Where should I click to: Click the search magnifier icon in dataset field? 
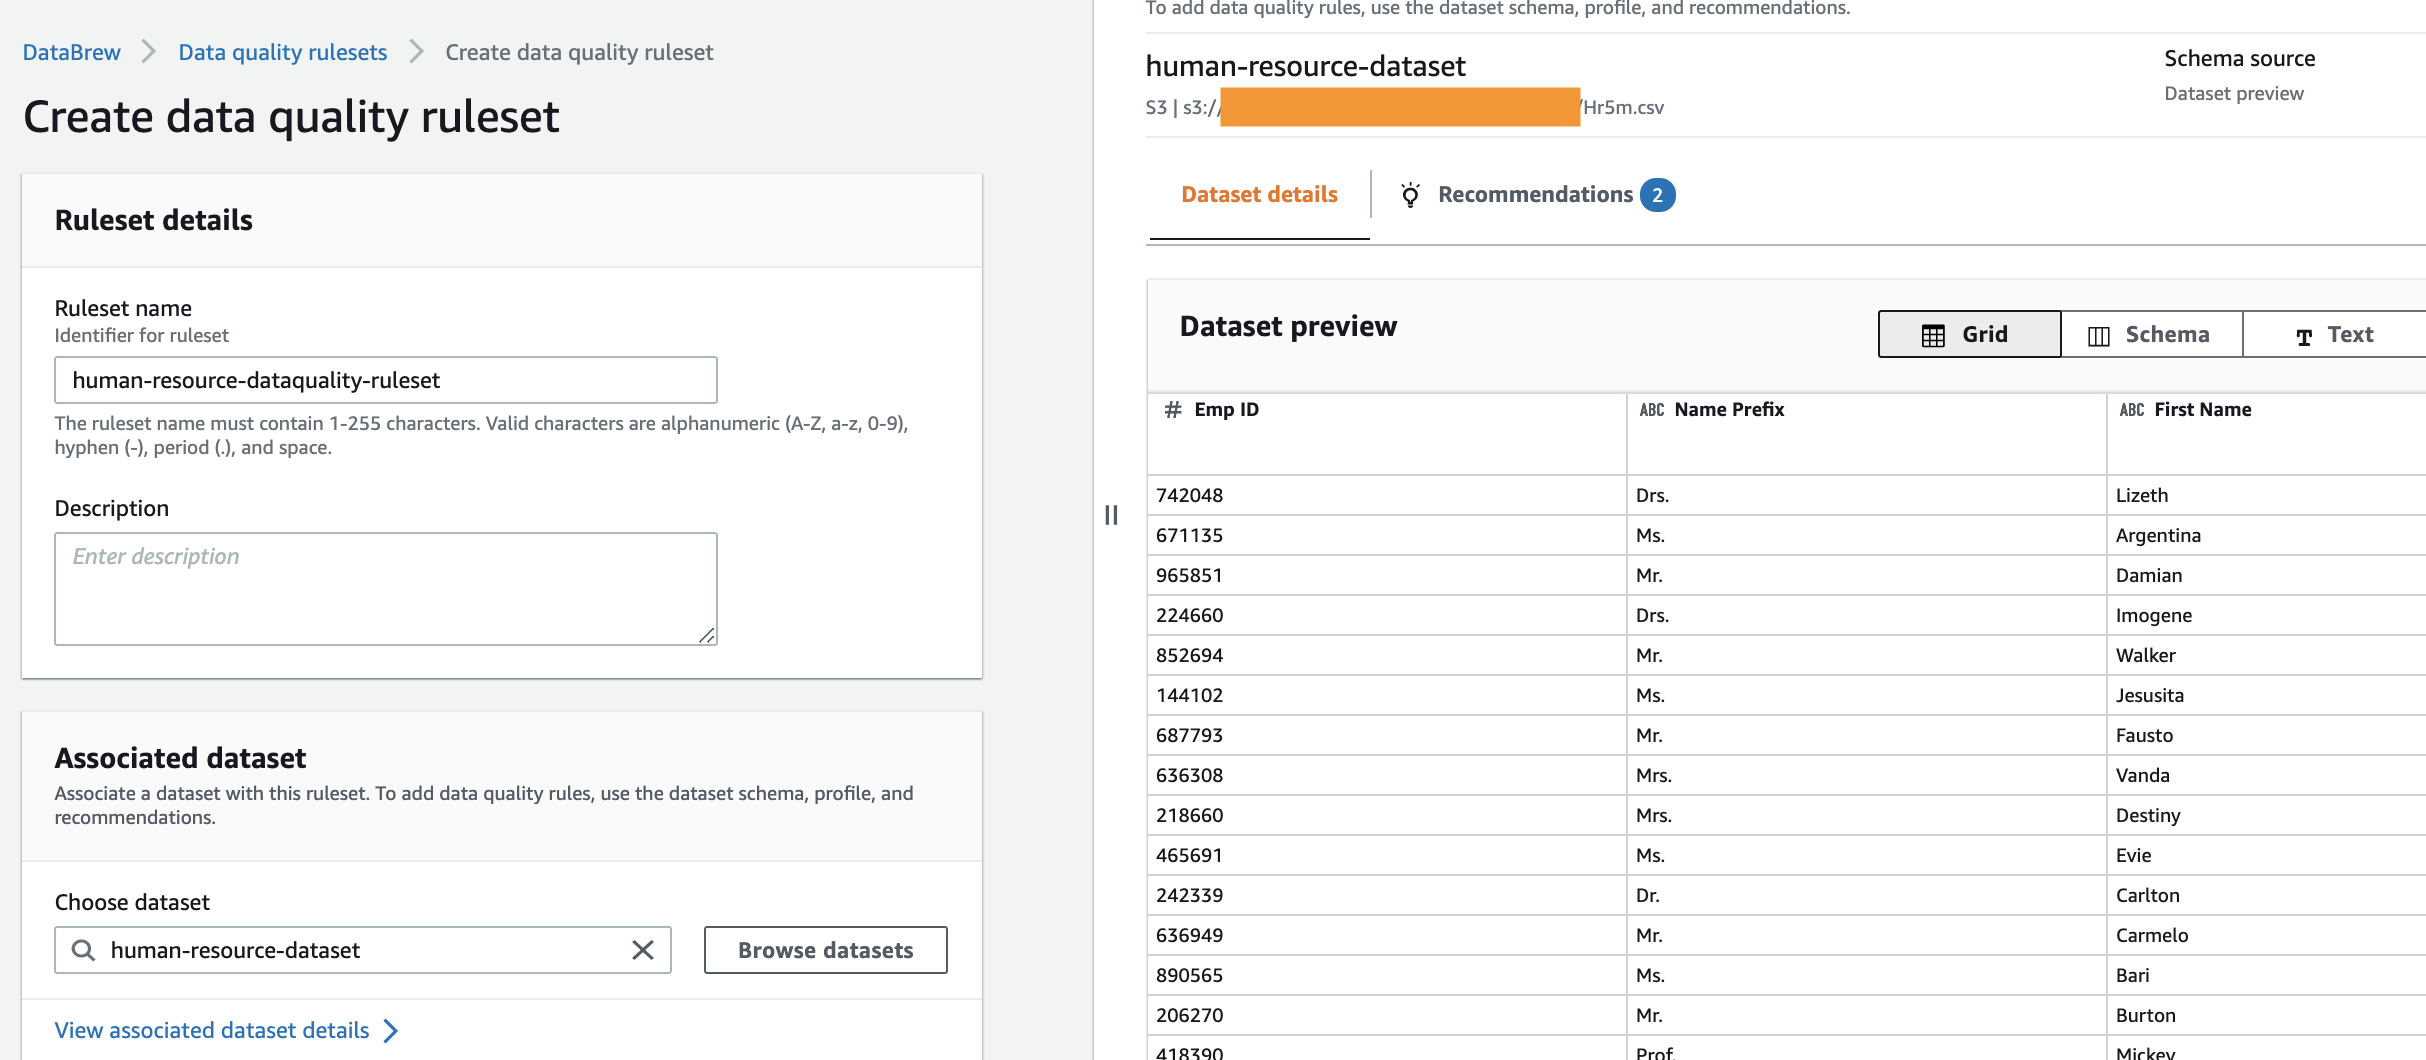84,950
